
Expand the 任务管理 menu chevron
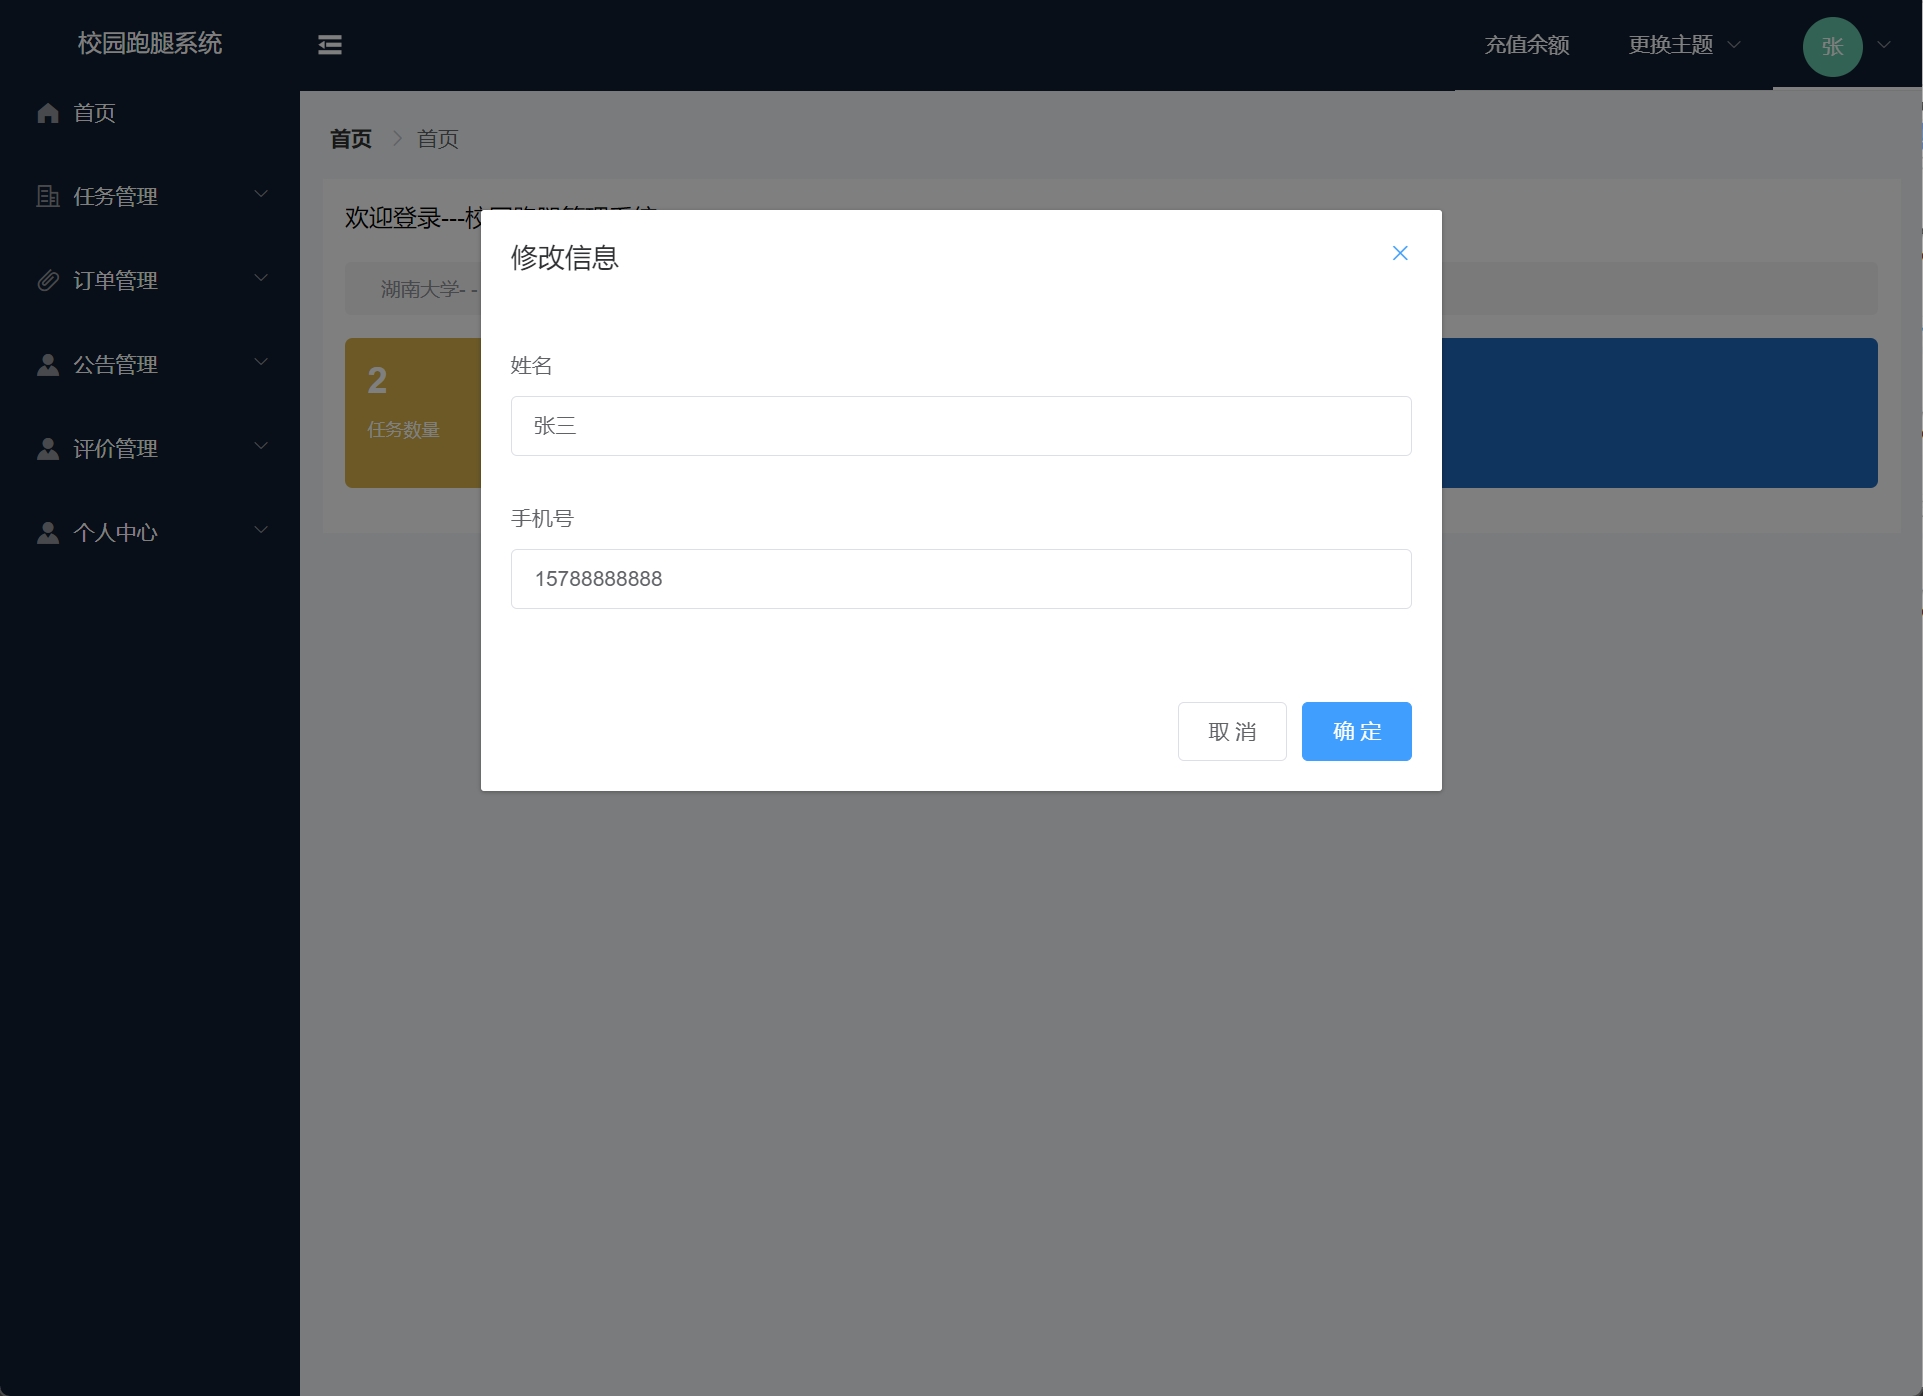[x=261, y=194]
